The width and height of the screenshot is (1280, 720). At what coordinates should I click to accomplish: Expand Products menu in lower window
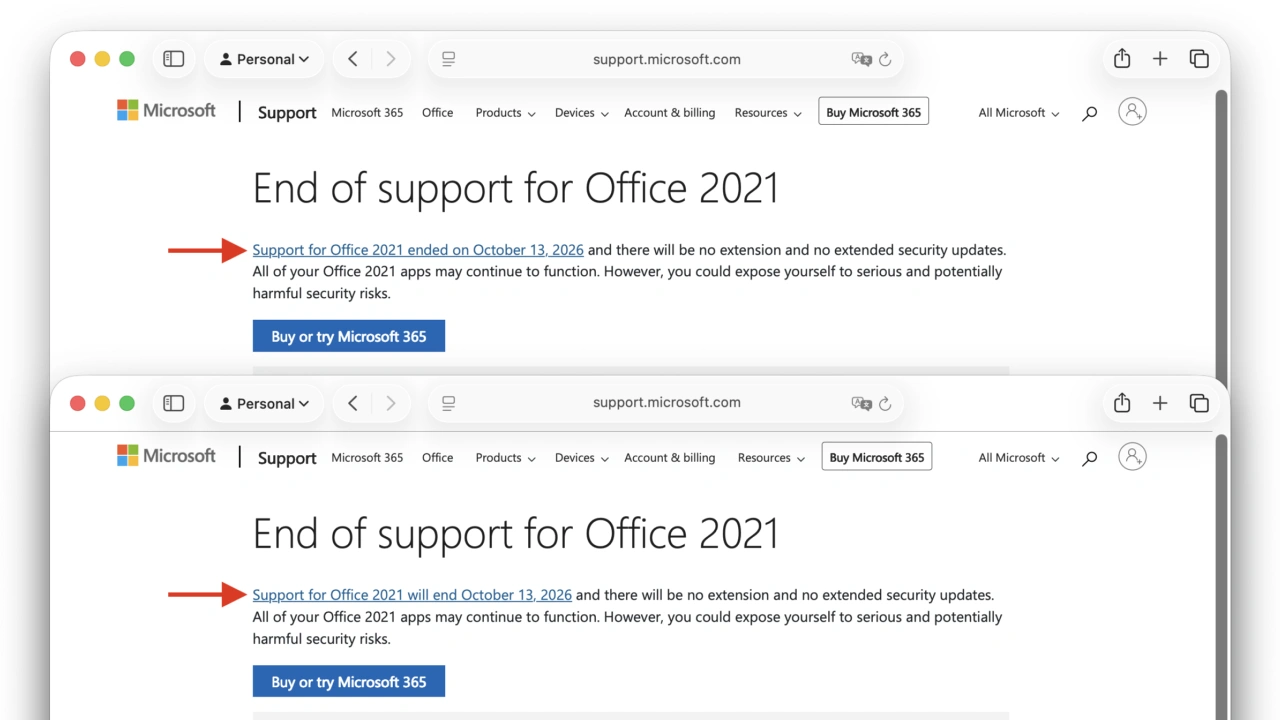pos(505,458)
